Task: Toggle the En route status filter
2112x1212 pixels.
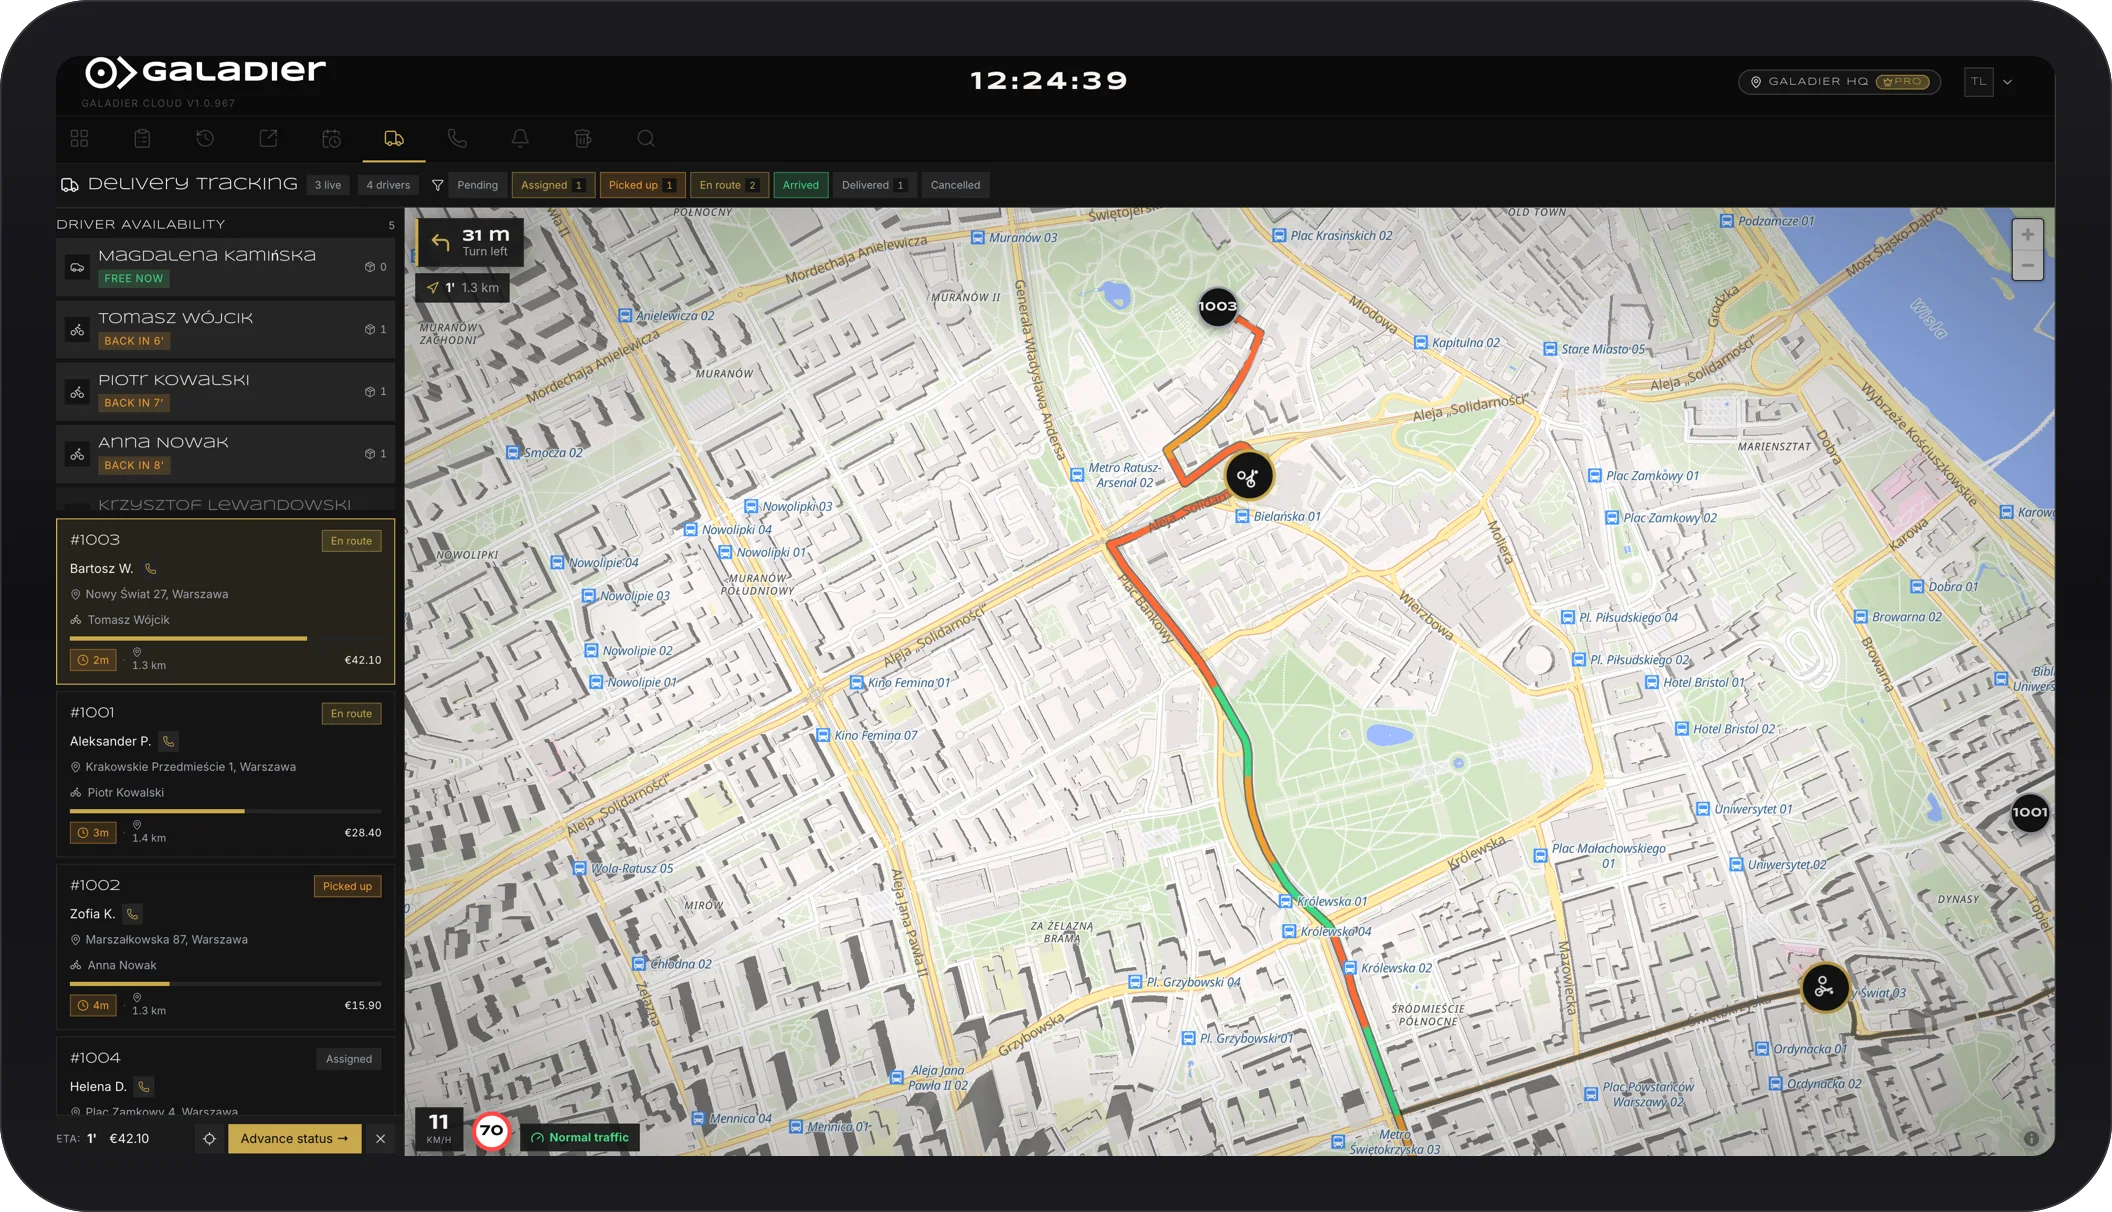Action: click(729, 185)
